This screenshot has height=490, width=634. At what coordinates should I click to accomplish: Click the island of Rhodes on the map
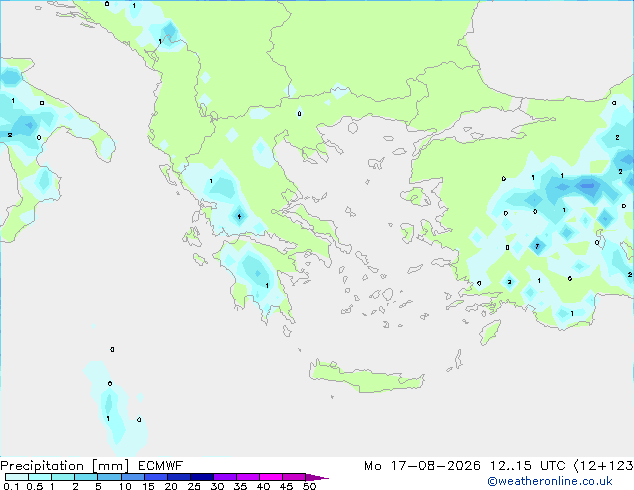click(490, 332)
